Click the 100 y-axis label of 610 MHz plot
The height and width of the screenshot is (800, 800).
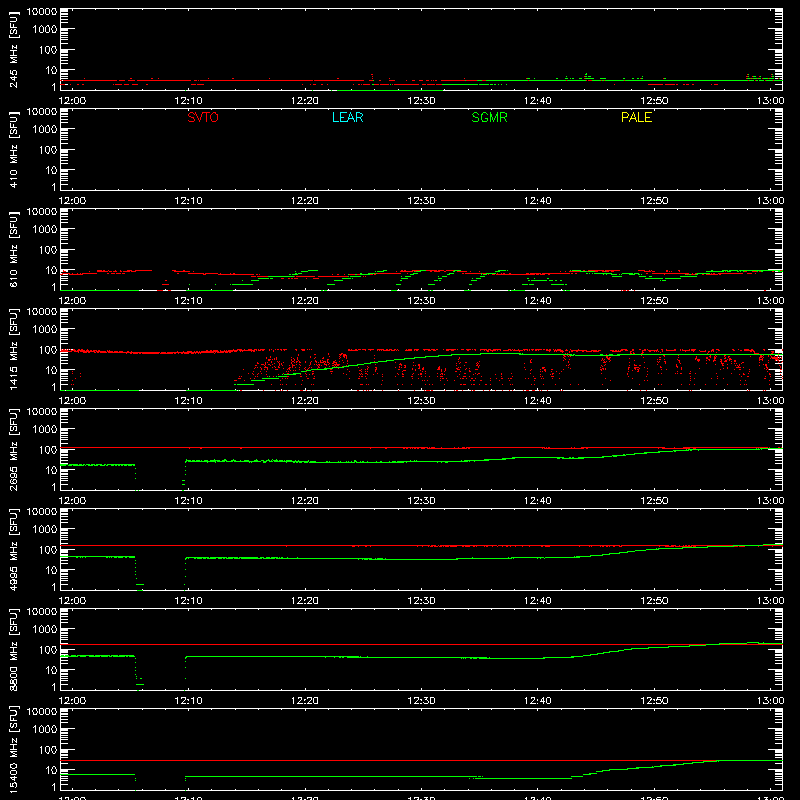(x=48, y=250)
